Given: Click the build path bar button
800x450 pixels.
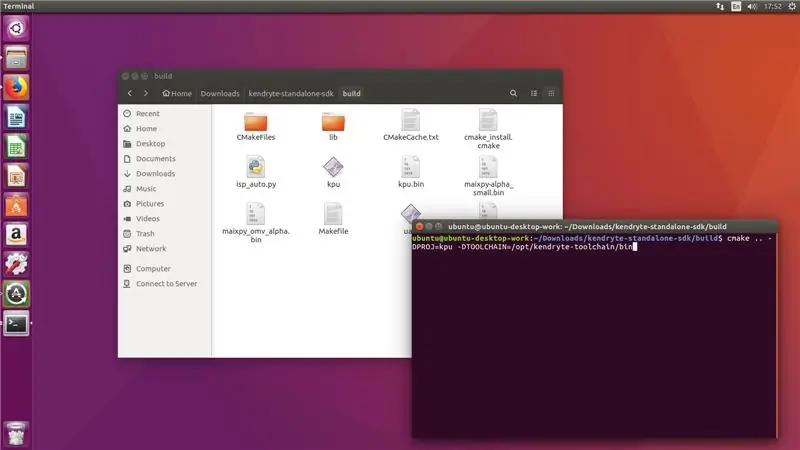Looking at the screenshot, I should (352, 93).
